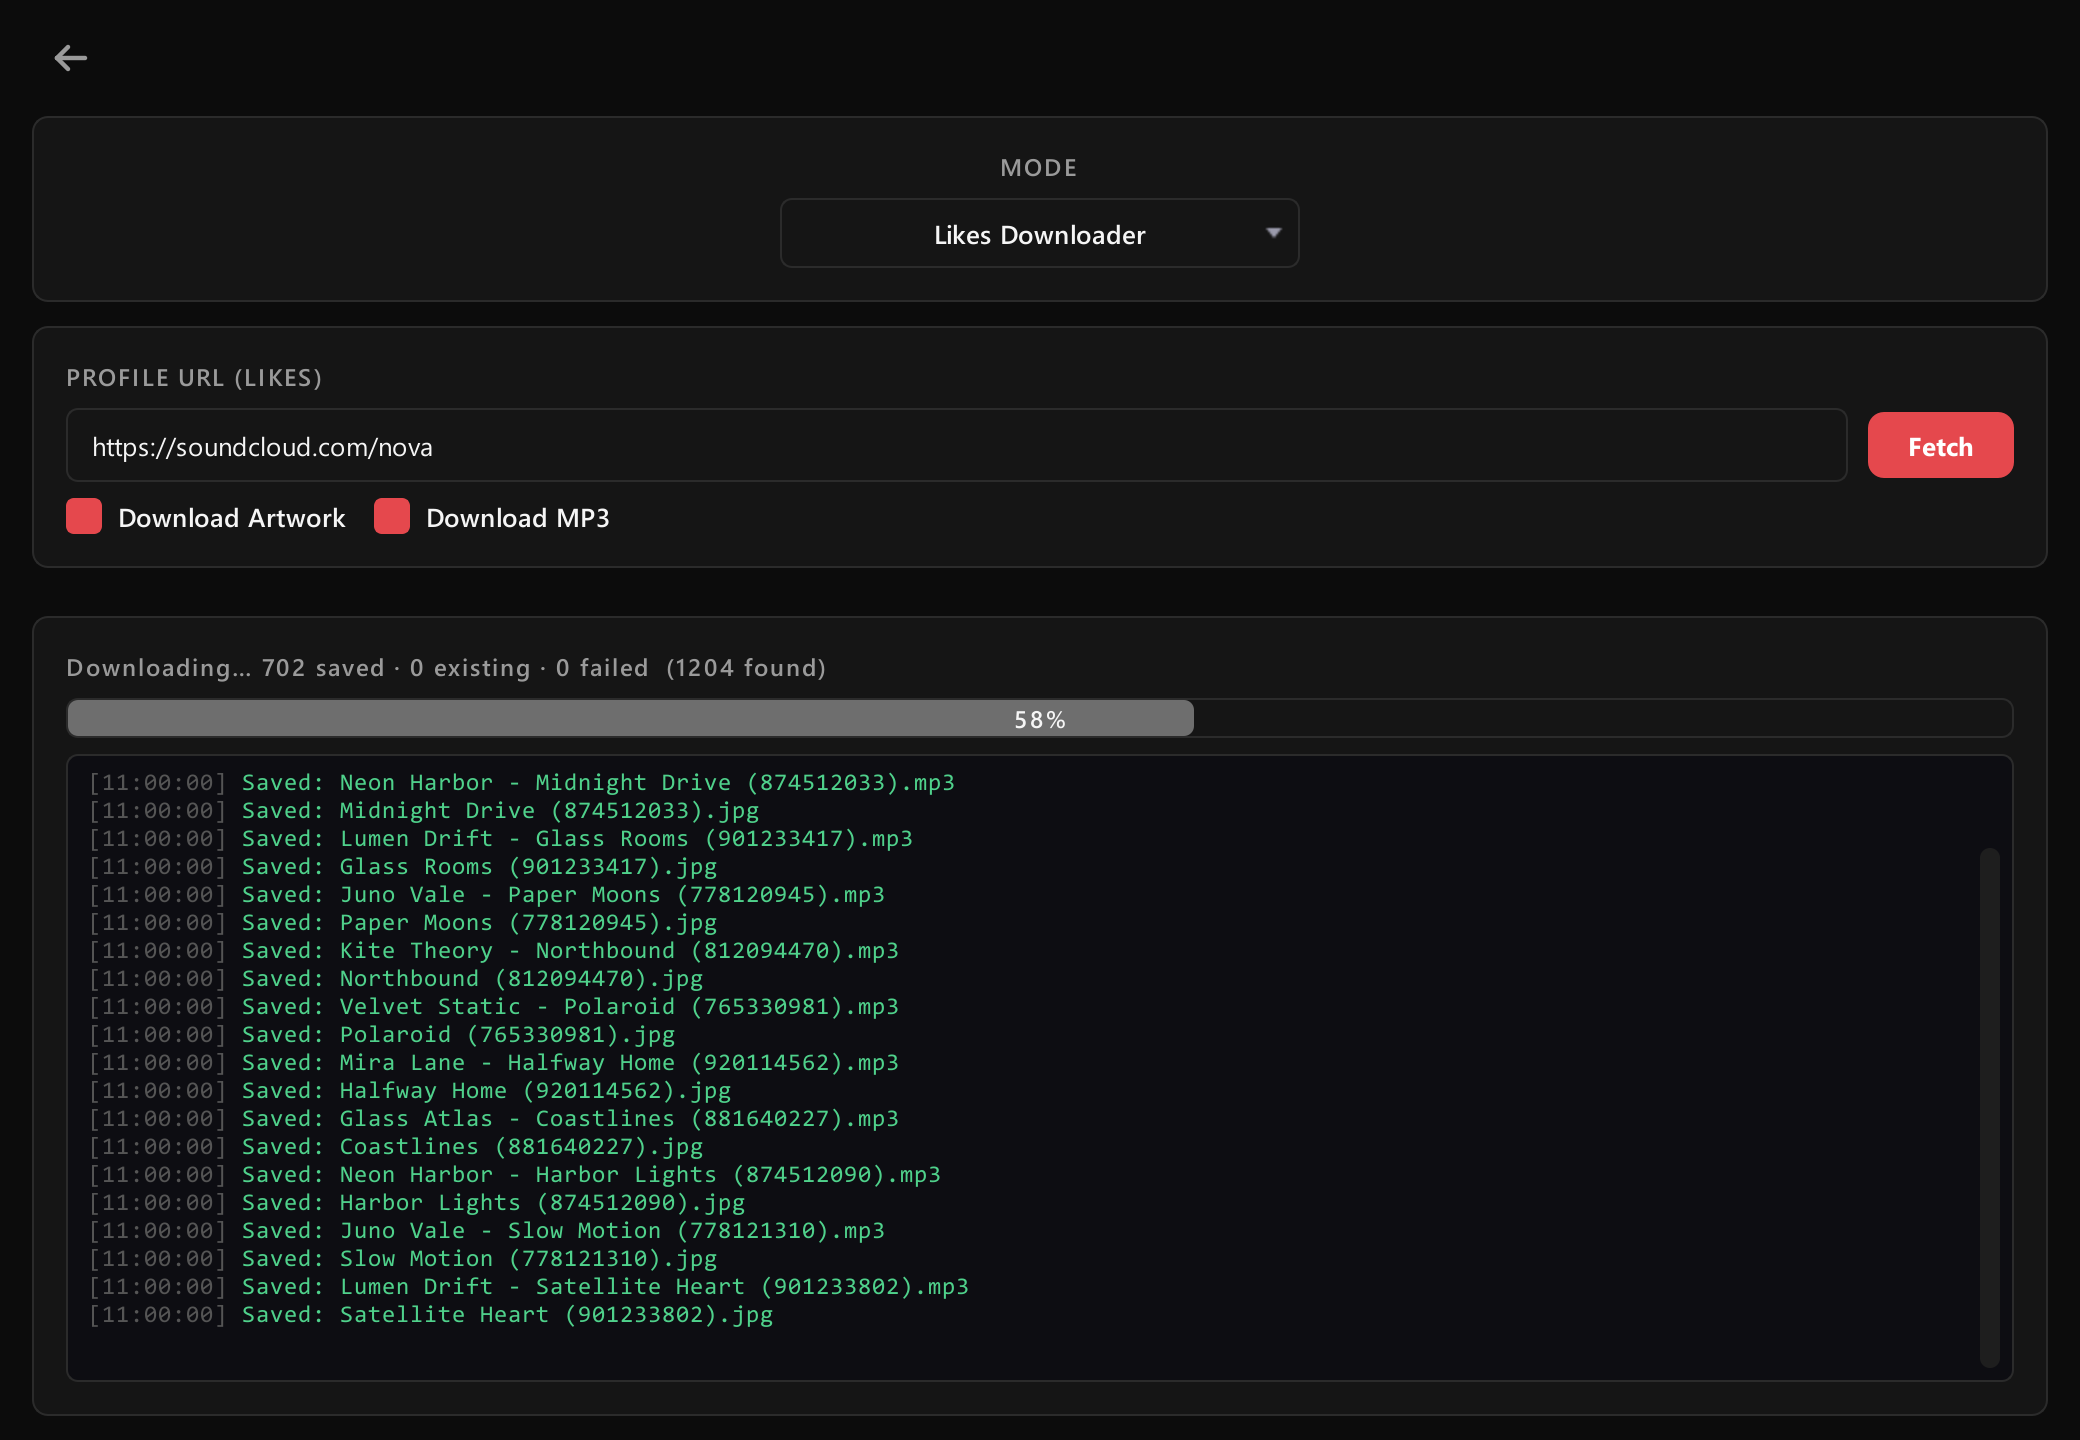Toggle the Download Artwork checkbox
2080x1440 pixels.
84,517
